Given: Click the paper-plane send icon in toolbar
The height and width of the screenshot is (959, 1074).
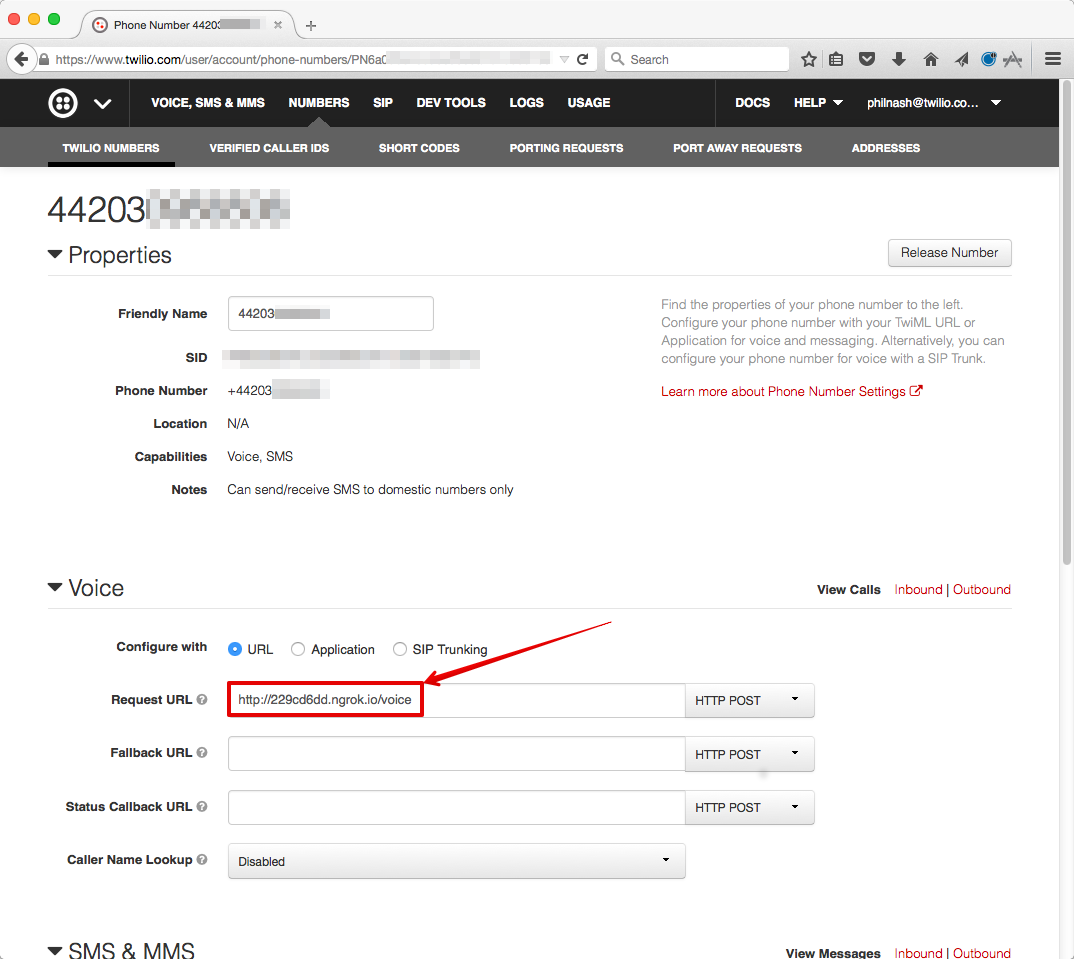Looking at the screenshot, I should point(962,60).
